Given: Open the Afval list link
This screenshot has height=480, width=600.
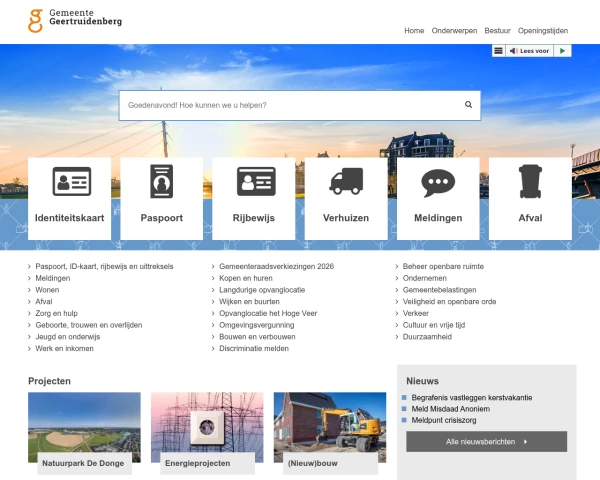Looking at the screenshot, I should pos(44,302).
